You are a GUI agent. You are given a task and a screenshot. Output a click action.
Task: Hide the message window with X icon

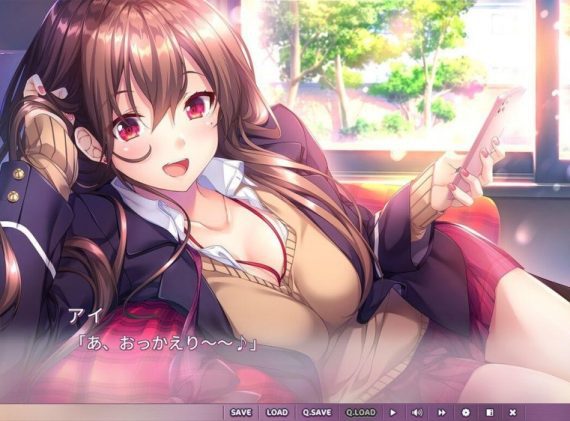coord(513,412)
